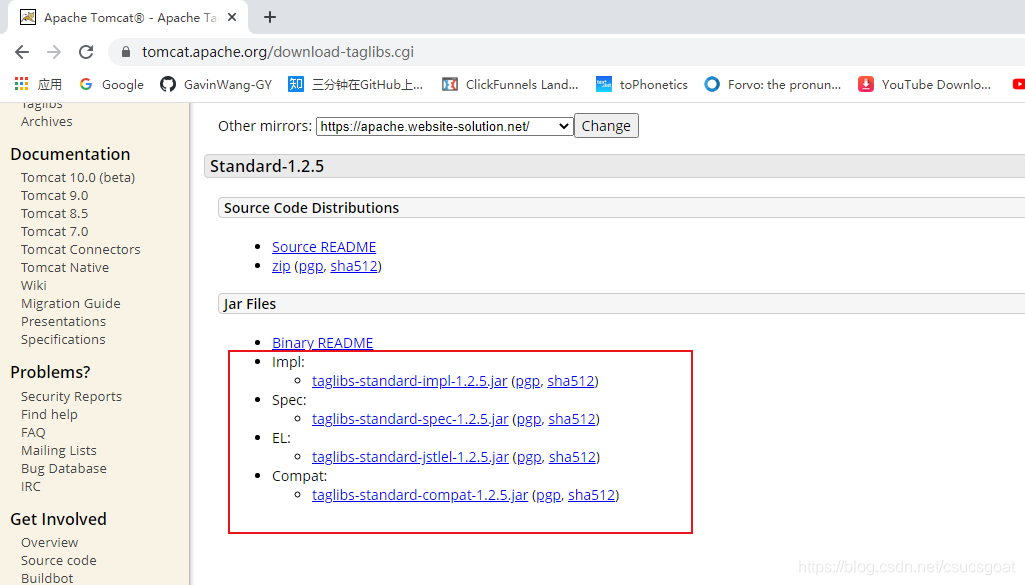The height and width of the screenshot is (585, 1025).
Task: Open Tomcat Native documentation
Action: pos(65,267)
